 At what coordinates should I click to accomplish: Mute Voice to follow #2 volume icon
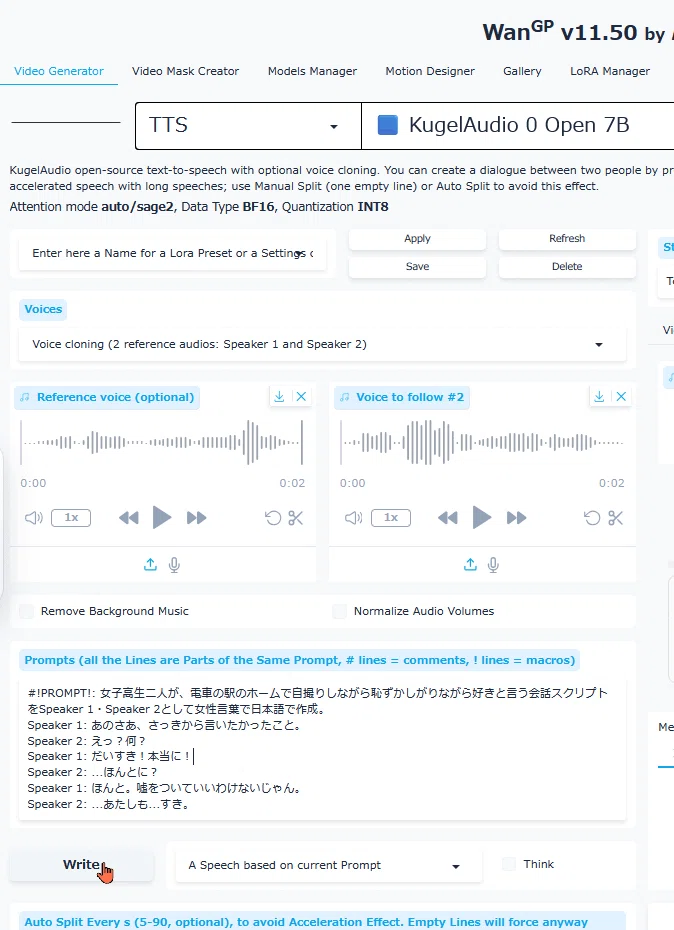tap(354, 518)
